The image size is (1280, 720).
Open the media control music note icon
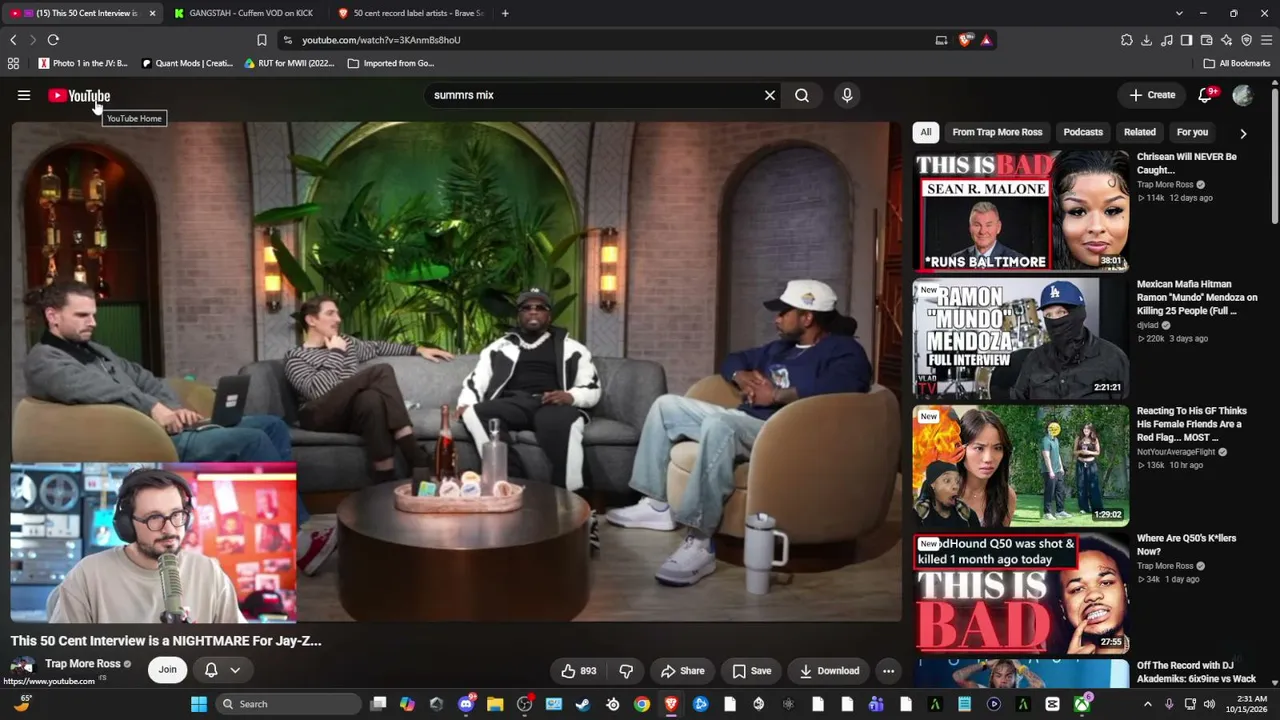click(x=1167, y=40)
